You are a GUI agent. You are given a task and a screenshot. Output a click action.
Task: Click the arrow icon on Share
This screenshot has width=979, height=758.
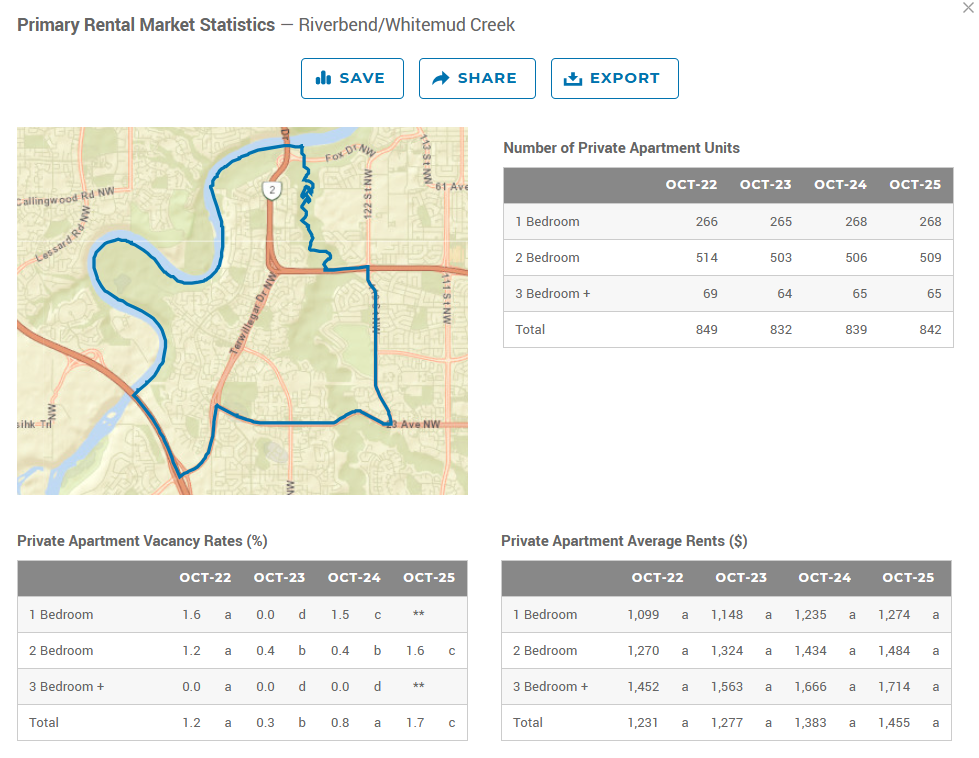point(441,78)
